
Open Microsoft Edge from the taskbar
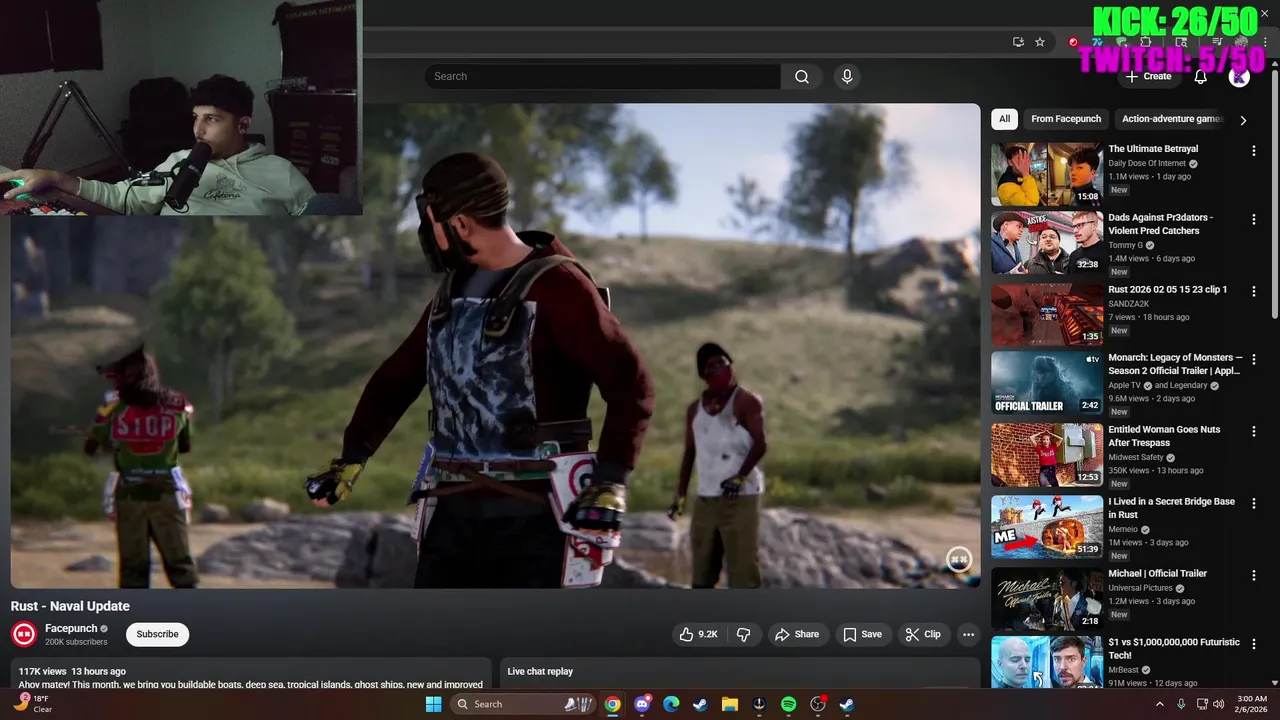pyautogui.click(x=671, y=704)
